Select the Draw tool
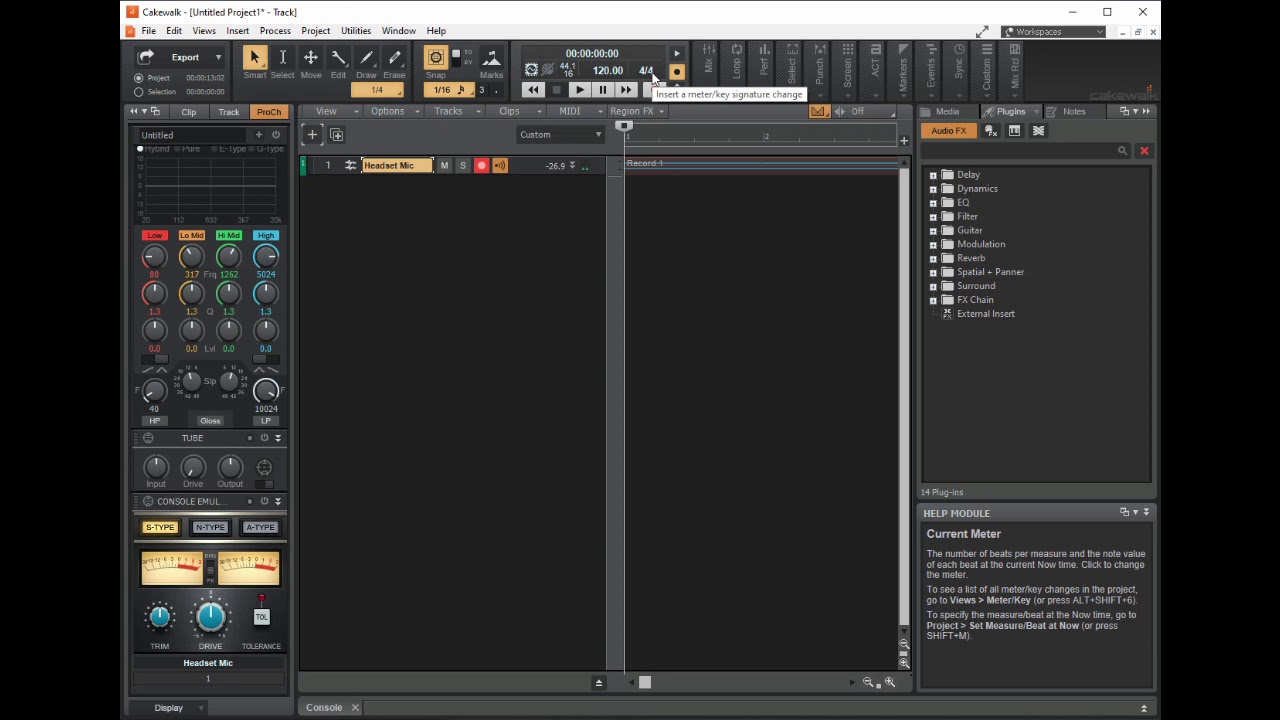 coord(366,59)
